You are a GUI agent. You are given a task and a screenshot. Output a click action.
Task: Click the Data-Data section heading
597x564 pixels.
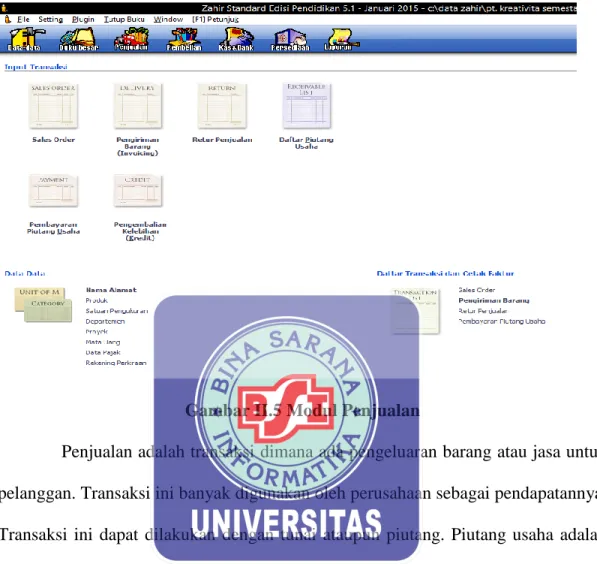click(x=25, y=273)
